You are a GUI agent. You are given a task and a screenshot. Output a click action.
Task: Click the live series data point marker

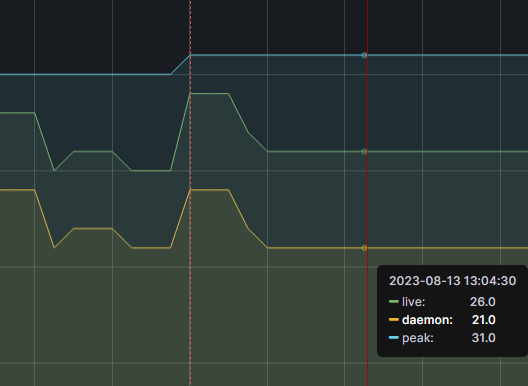coord(364,152)
